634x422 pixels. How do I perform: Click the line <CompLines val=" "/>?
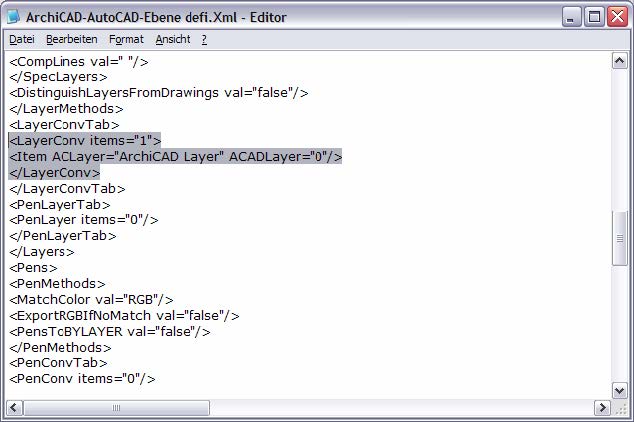79,61
